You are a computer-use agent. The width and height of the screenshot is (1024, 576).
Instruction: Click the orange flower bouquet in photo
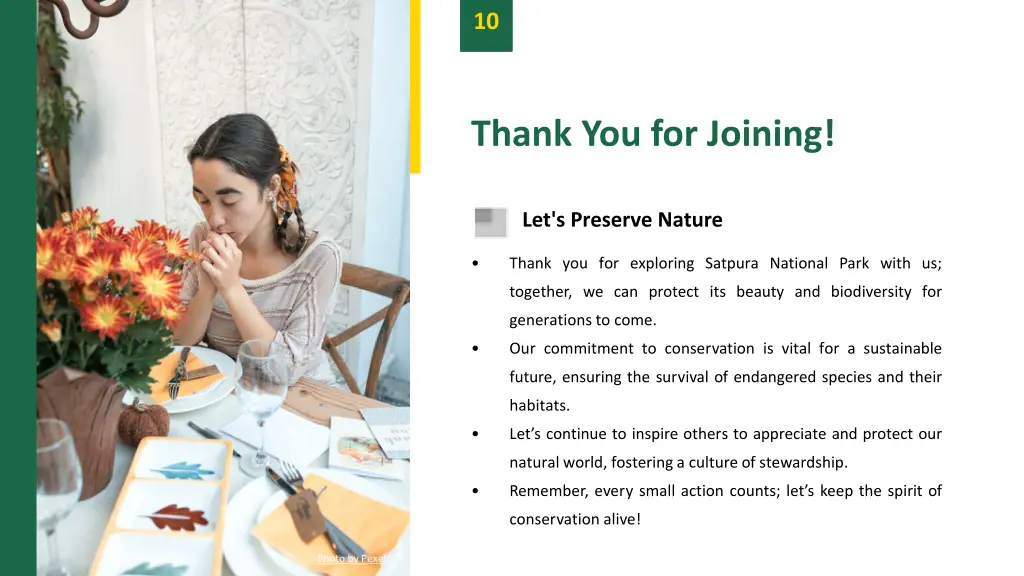(110, 274)
